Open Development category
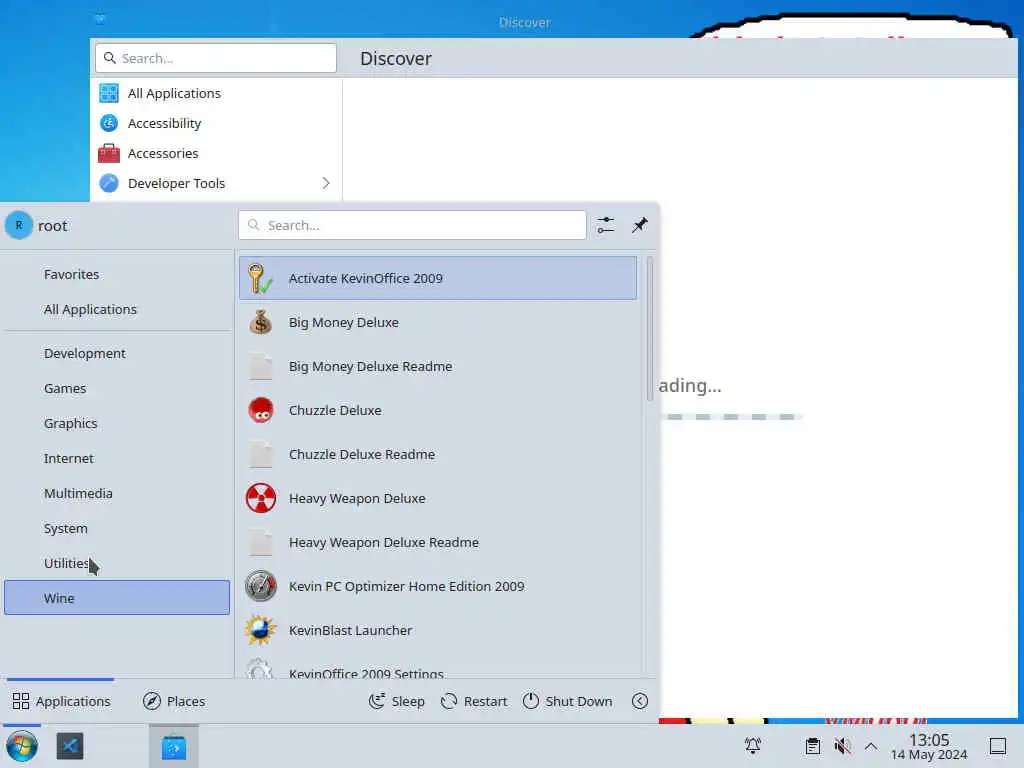Image resolution: width=1024 pixels, height=768 pixels. 118,353
